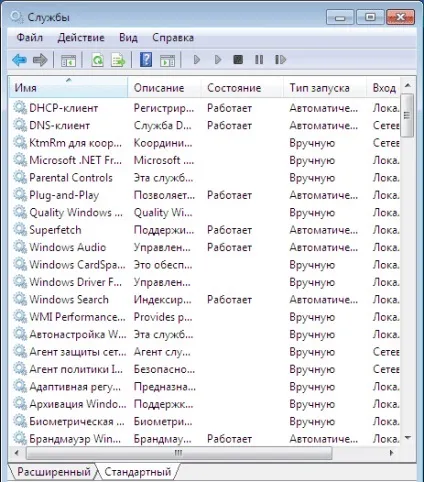The height and width of the screenshot is (482, 424).
Task: Open Help via the question mark icon
Action: (x=146, y=60)
